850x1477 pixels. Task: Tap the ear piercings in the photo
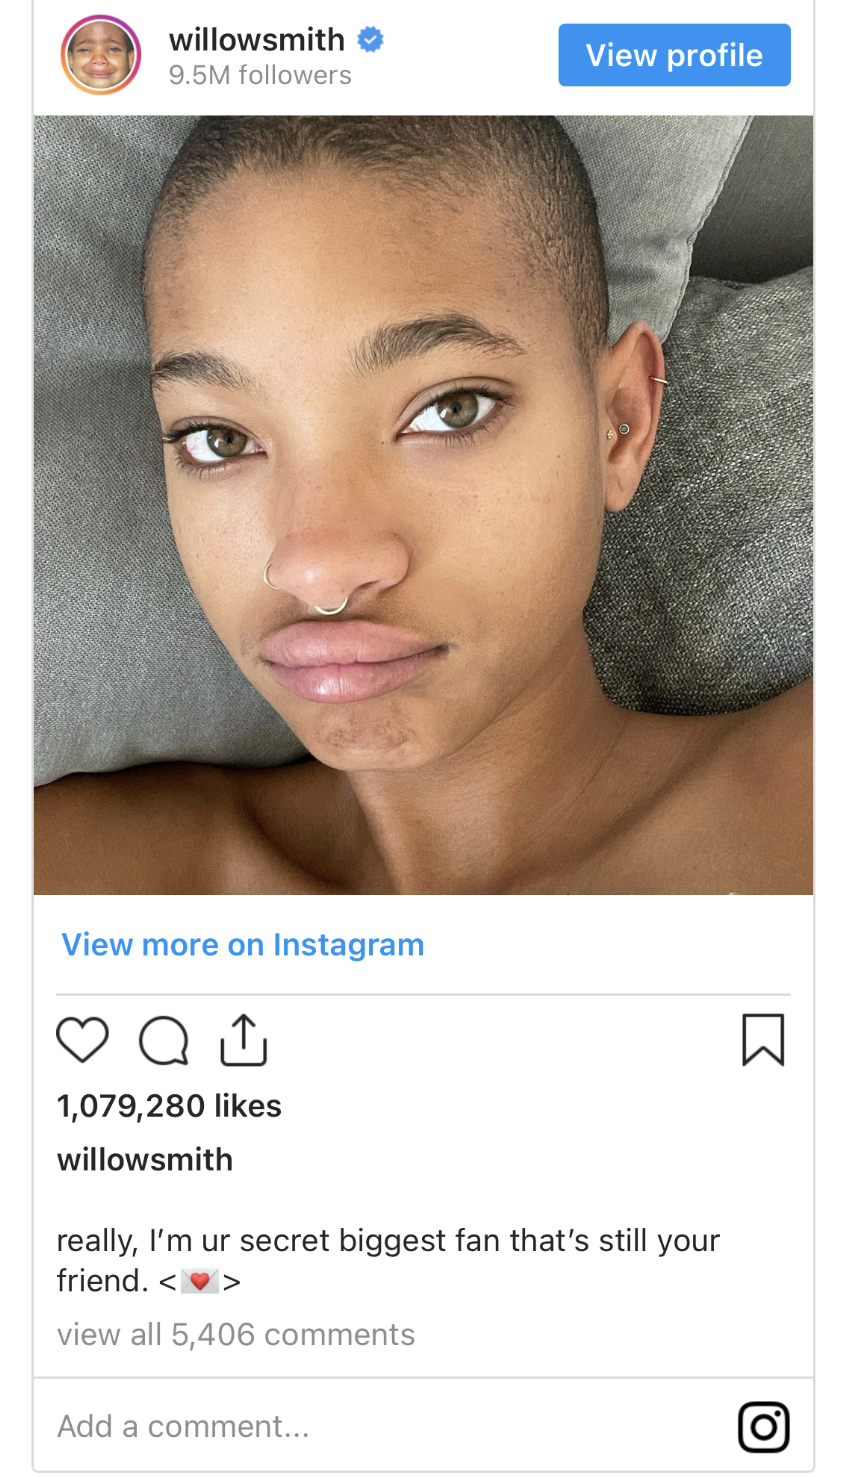click(x=622, y=430)
